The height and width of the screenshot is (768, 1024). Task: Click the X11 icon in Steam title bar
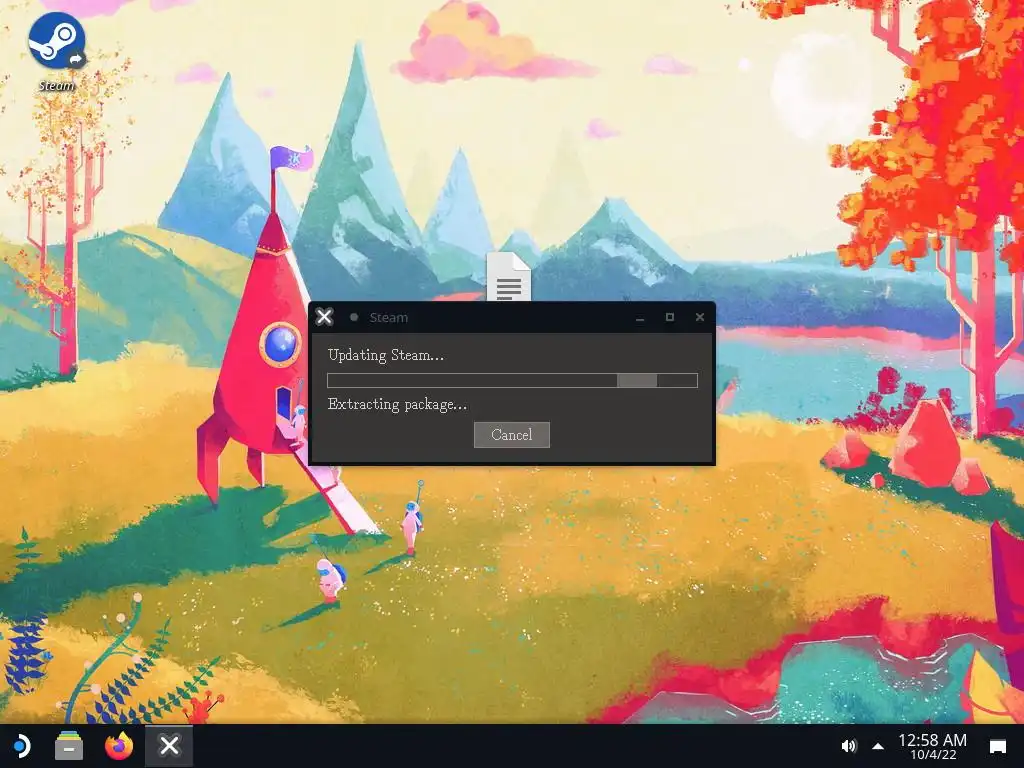pyautogui.click(x=324, y=317)
